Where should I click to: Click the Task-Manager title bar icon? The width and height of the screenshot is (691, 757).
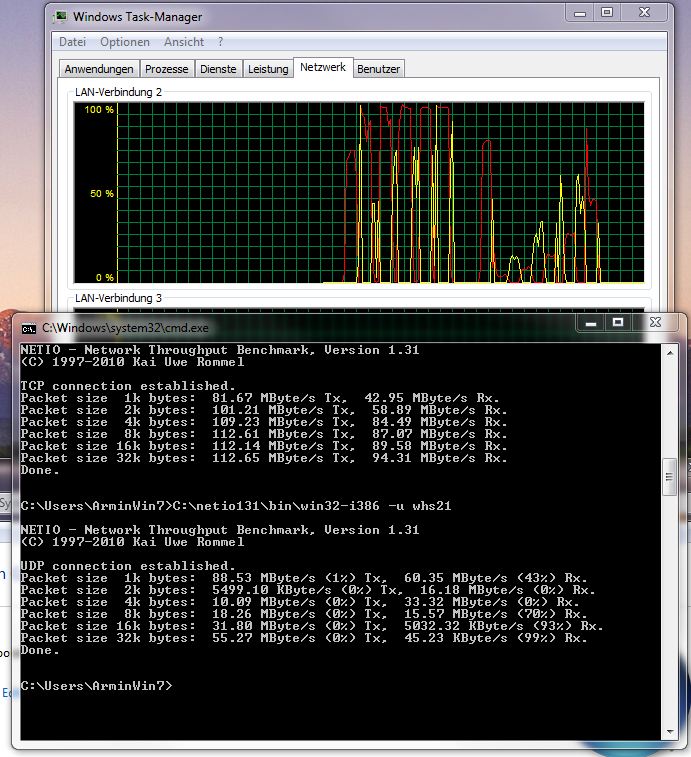click(60, 17)
